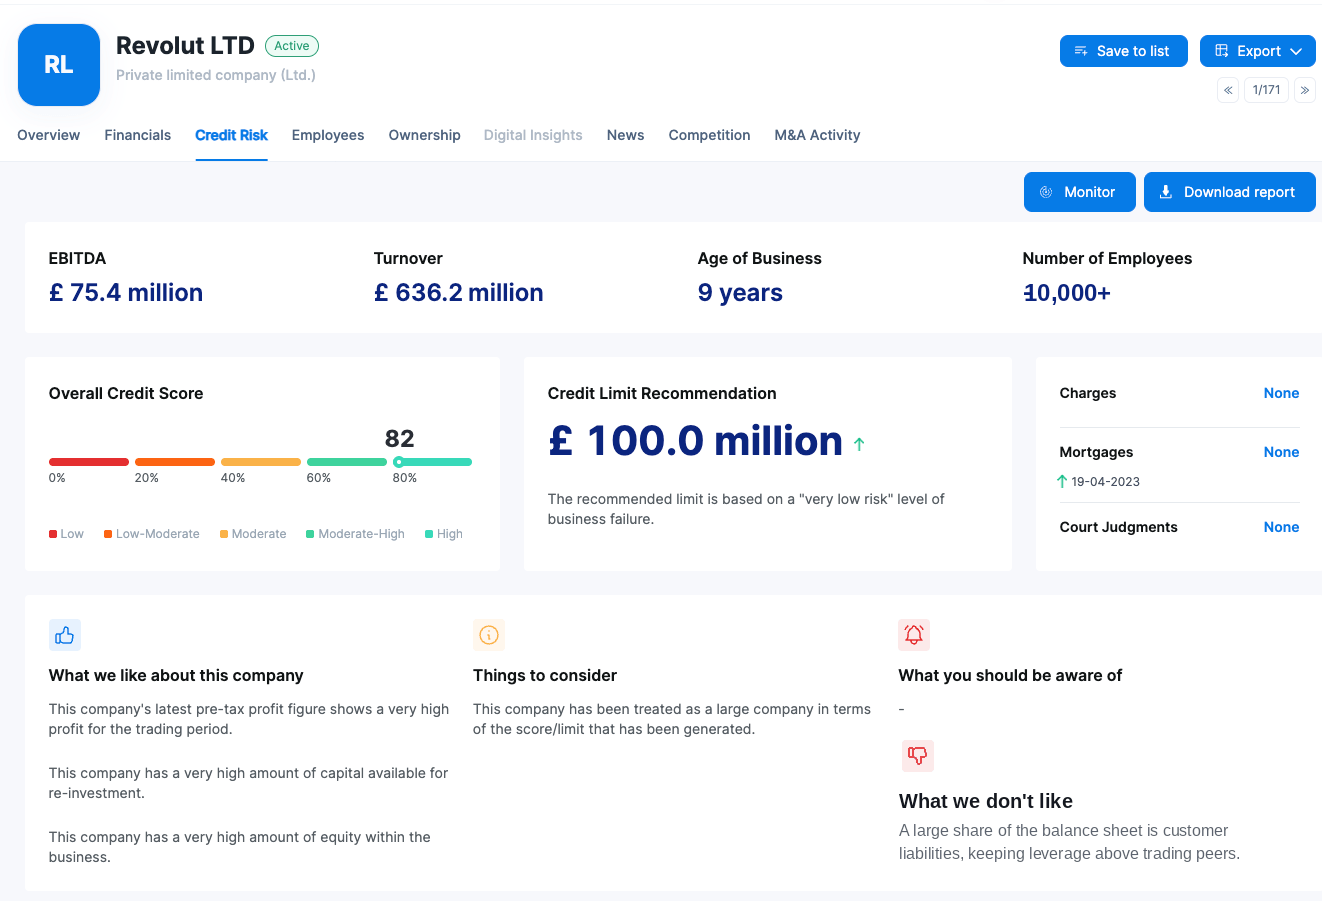This screenshot has width=1322, height=901.
Task: Click the 9 years age value
Action: [x=740, y=293]
